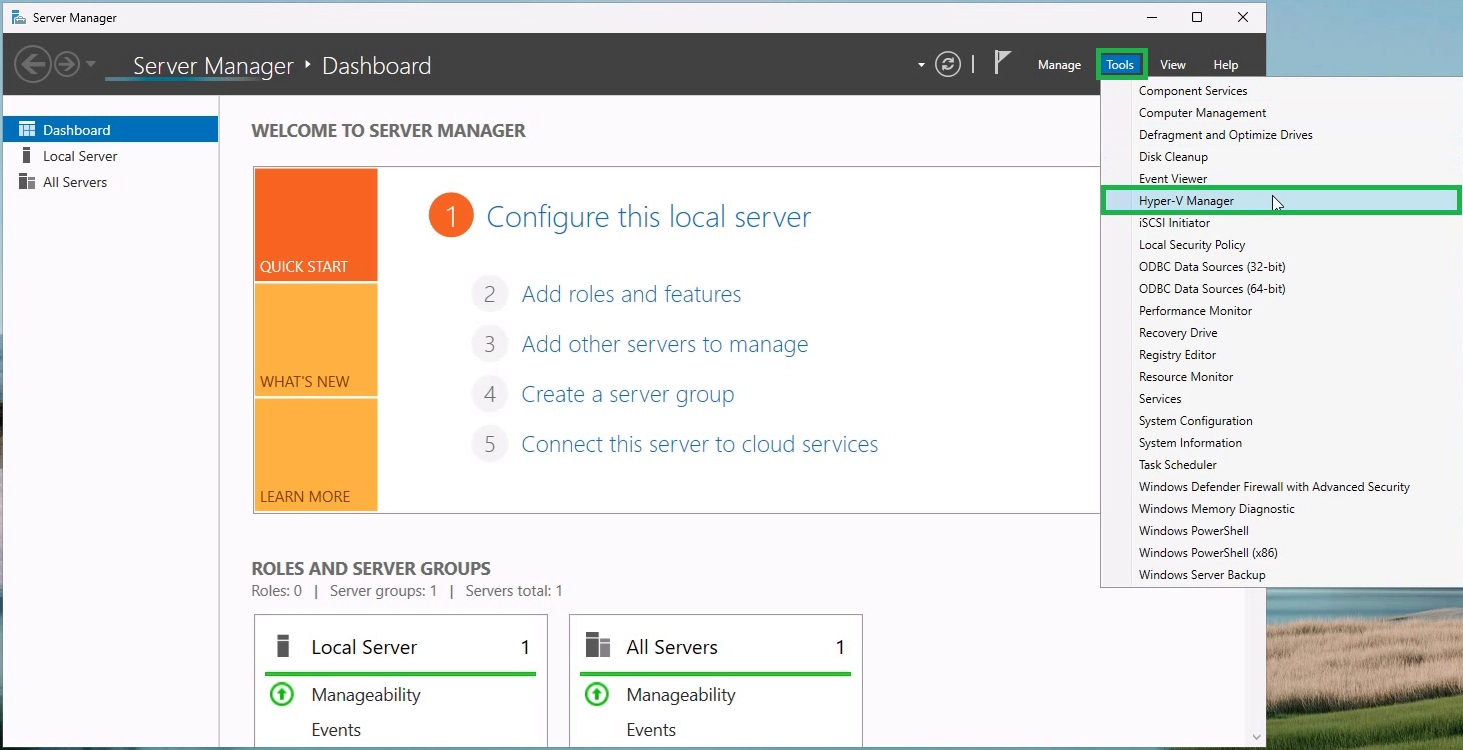The width and height of the screenshot is (1463, 750).
Task: Open ODBC Data Sources (64-bit)
Action: tap(1281, 289)
